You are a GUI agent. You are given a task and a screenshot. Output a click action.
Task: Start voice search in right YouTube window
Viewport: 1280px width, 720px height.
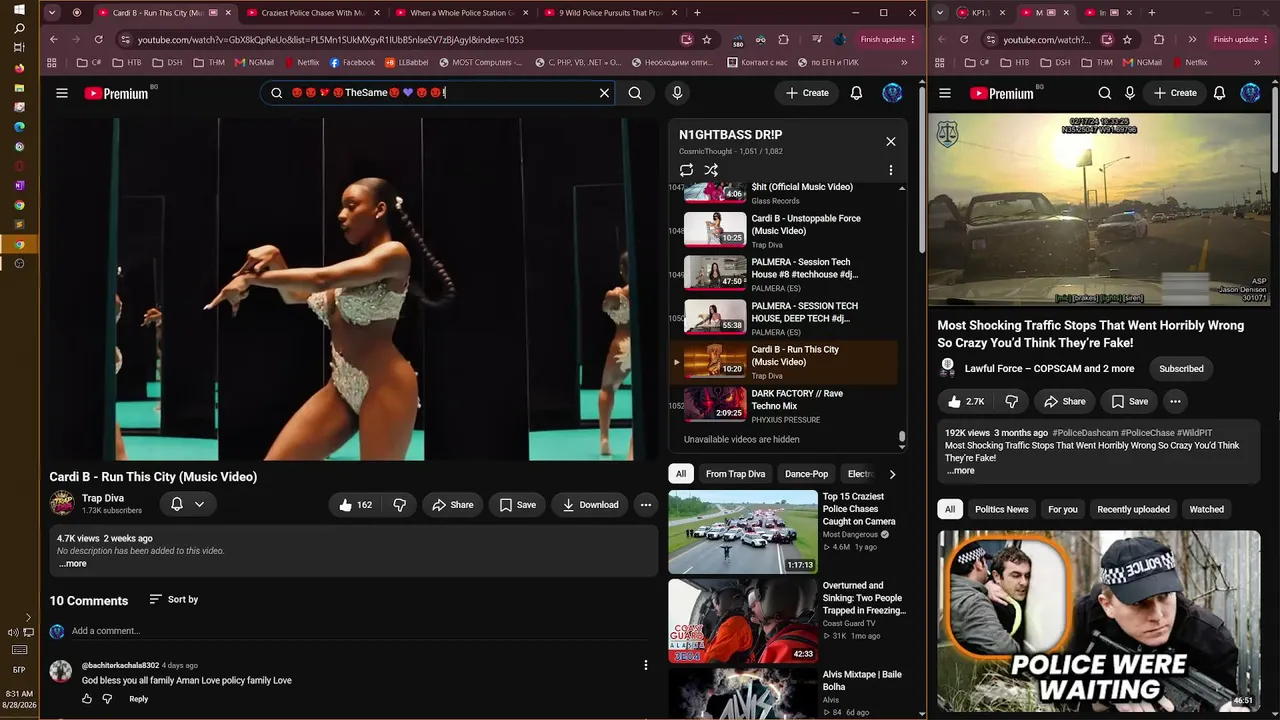1130,93
